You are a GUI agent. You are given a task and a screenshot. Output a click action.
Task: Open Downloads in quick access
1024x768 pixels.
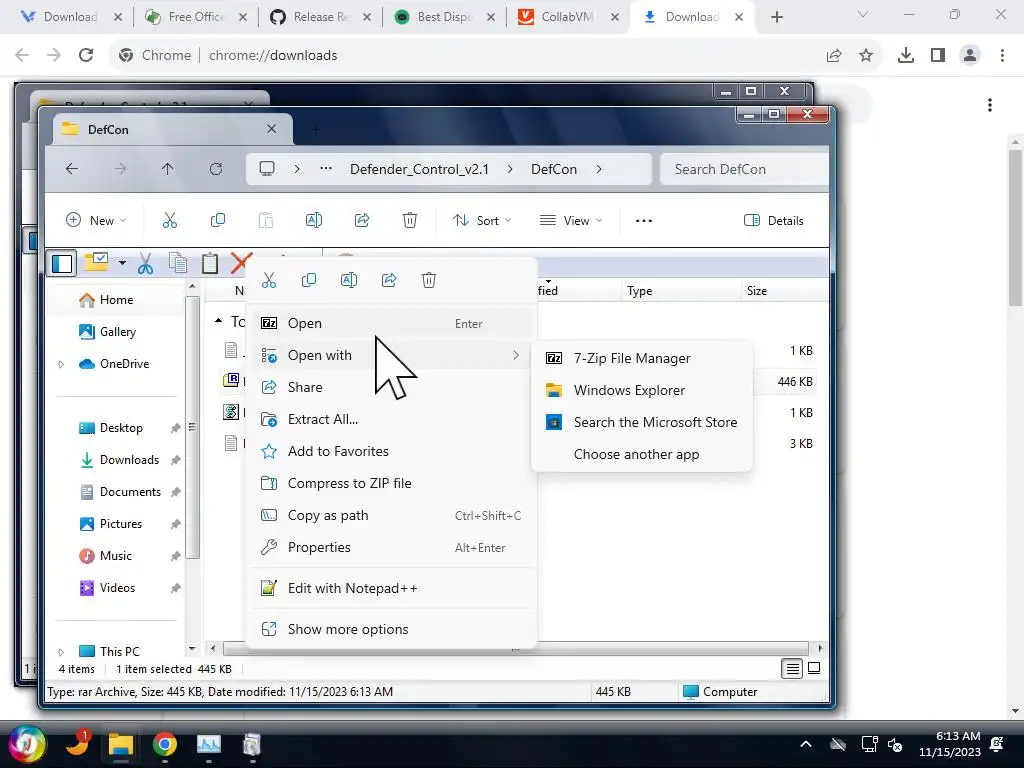tap(119, 460)
